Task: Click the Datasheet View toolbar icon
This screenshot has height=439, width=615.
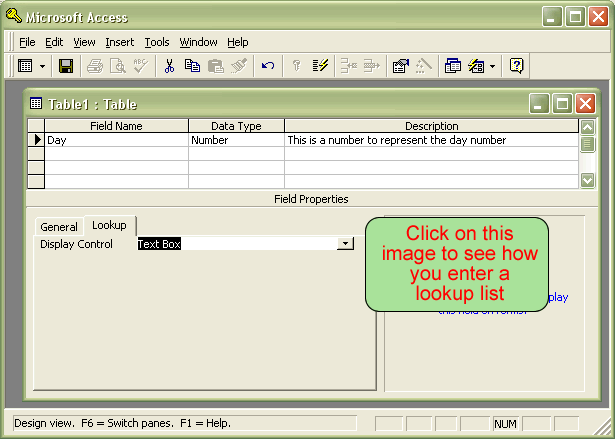Action: pyautogui.click(x=25, y=66)
